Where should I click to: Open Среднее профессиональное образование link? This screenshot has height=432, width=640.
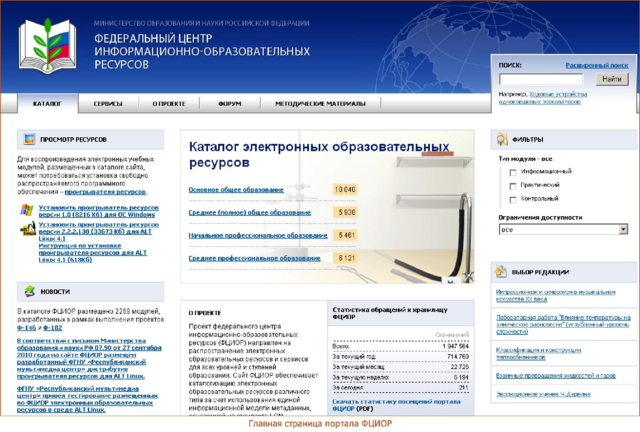[254, 258]
